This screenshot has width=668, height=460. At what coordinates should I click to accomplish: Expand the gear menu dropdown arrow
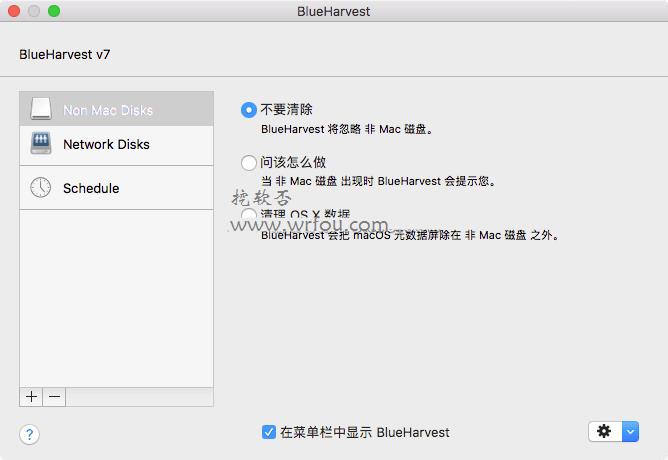click(631, 431)
